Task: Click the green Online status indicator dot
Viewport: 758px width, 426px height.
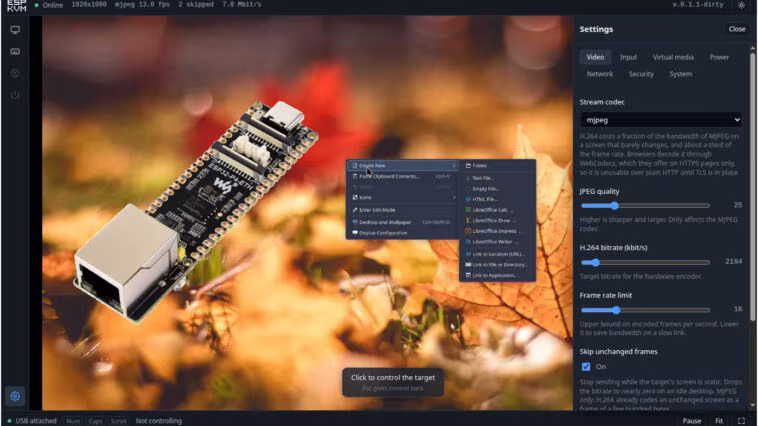Action: click(37, 5)
